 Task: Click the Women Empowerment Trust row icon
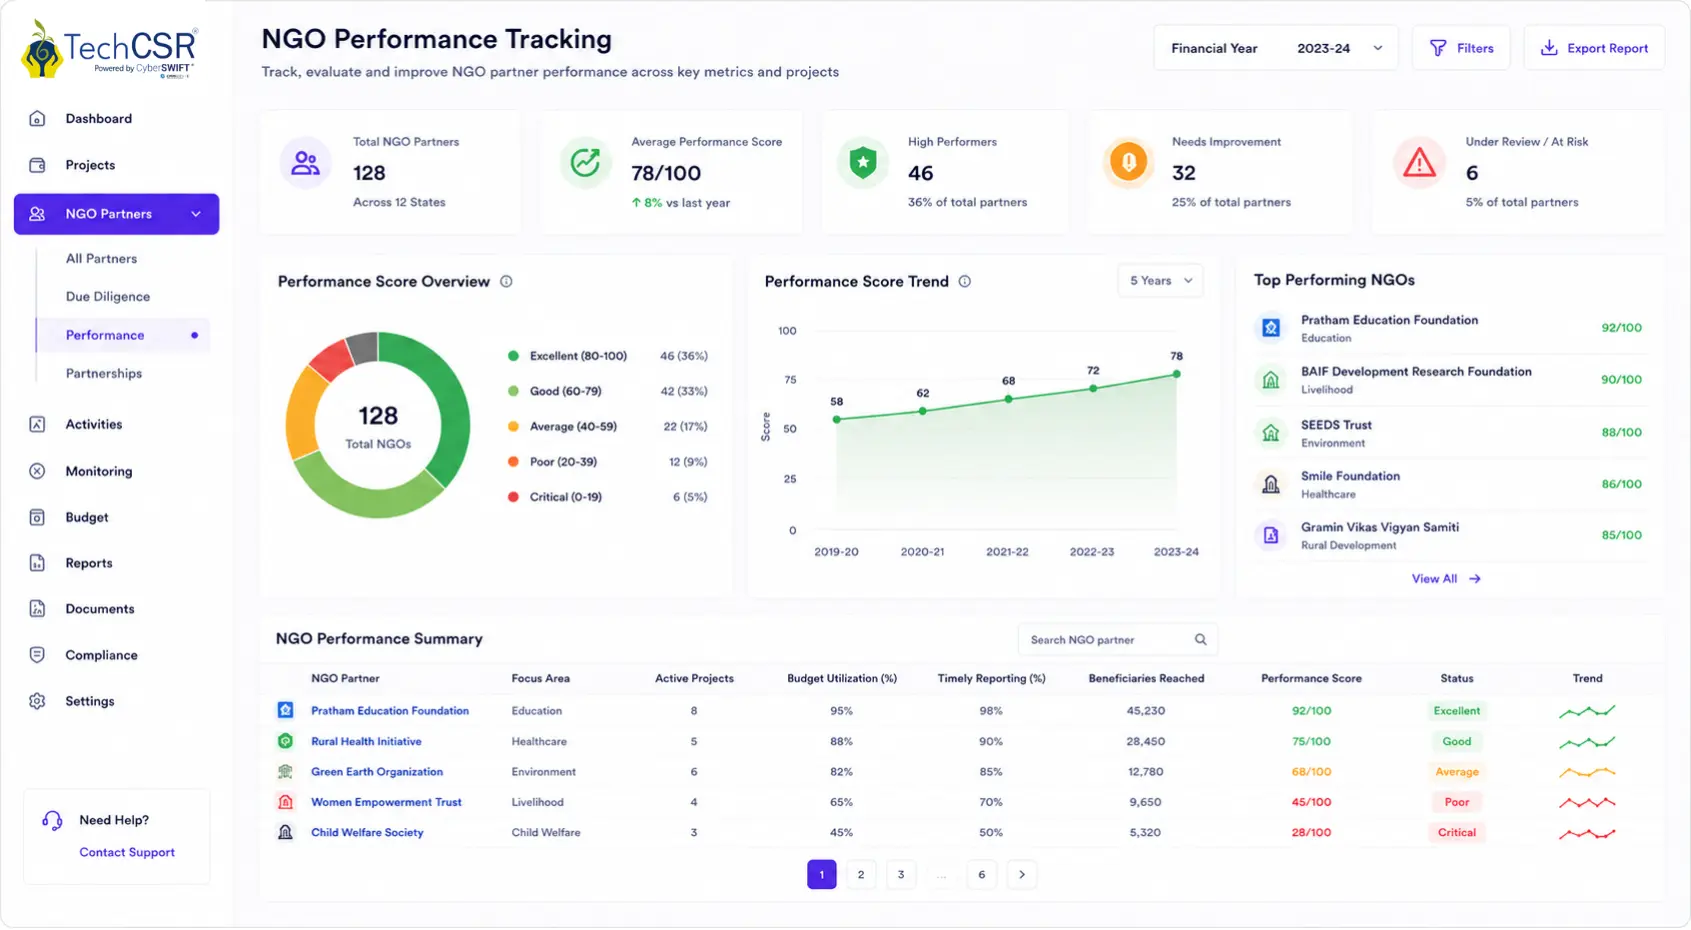(x=285, y=802)
